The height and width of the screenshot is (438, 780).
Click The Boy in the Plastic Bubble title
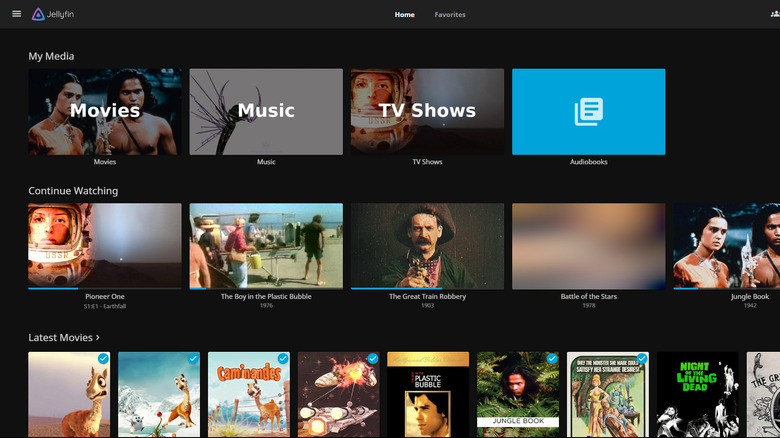point(266,297)
